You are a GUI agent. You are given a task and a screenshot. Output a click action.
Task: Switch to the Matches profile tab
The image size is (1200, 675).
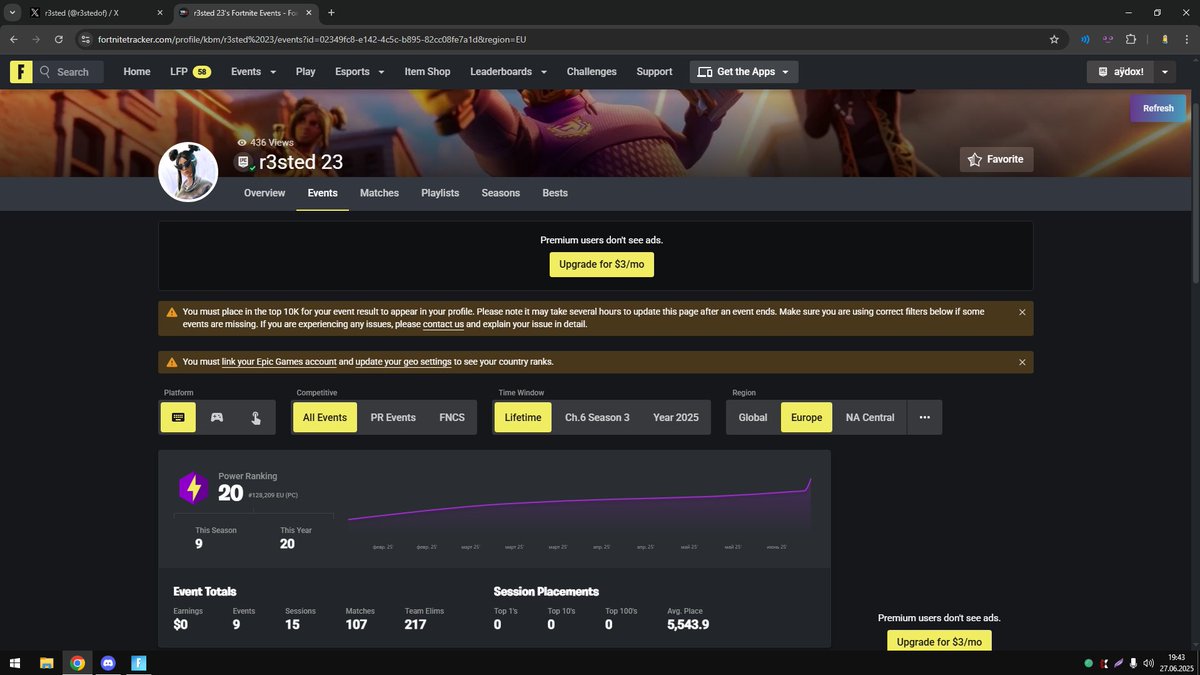click(x=379, y=193)
